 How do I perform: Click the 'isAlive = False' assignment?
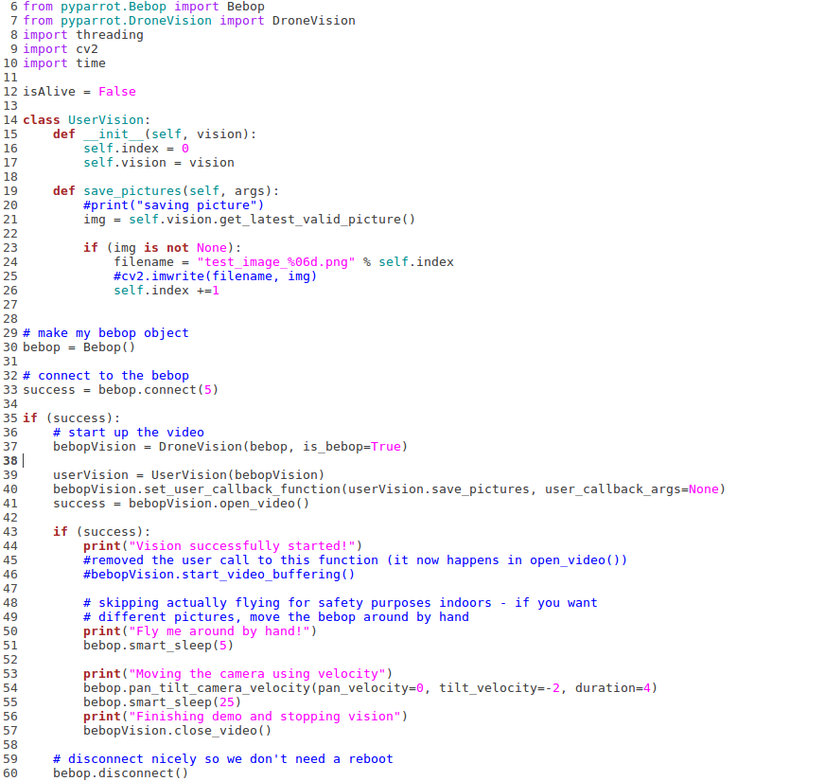[79, 92]
